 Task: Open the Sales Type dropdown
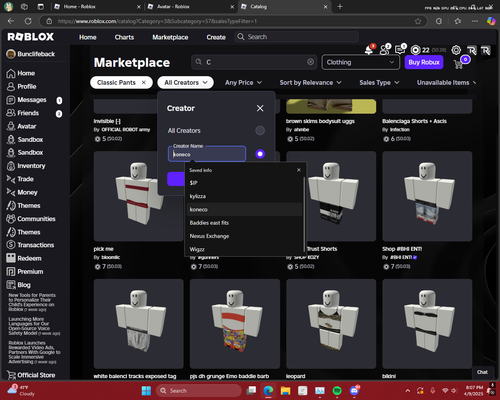[x=379, y=82]
